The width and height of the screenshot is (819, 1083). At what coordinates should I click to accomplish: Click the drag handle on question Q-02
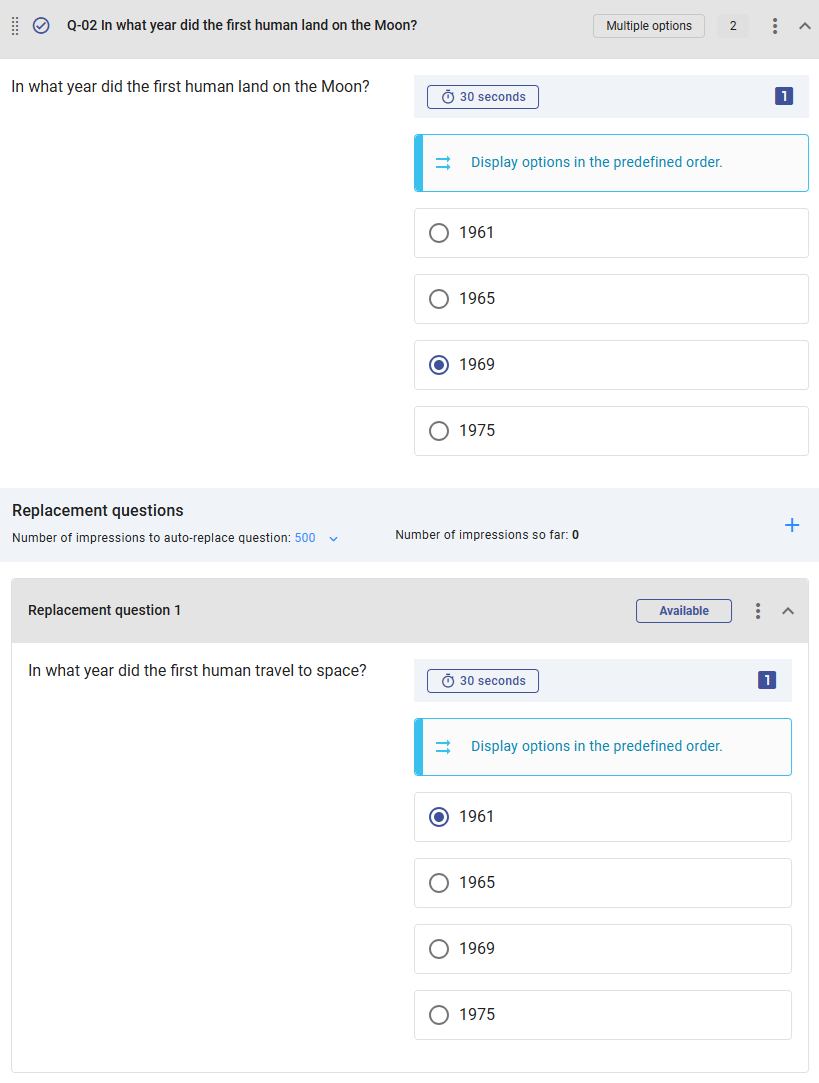tap(14, 25)
